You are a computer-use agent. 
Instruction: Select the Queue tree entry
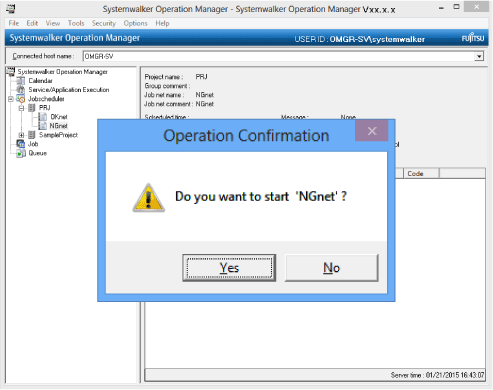pyautogui.click(x=38, y=153)
